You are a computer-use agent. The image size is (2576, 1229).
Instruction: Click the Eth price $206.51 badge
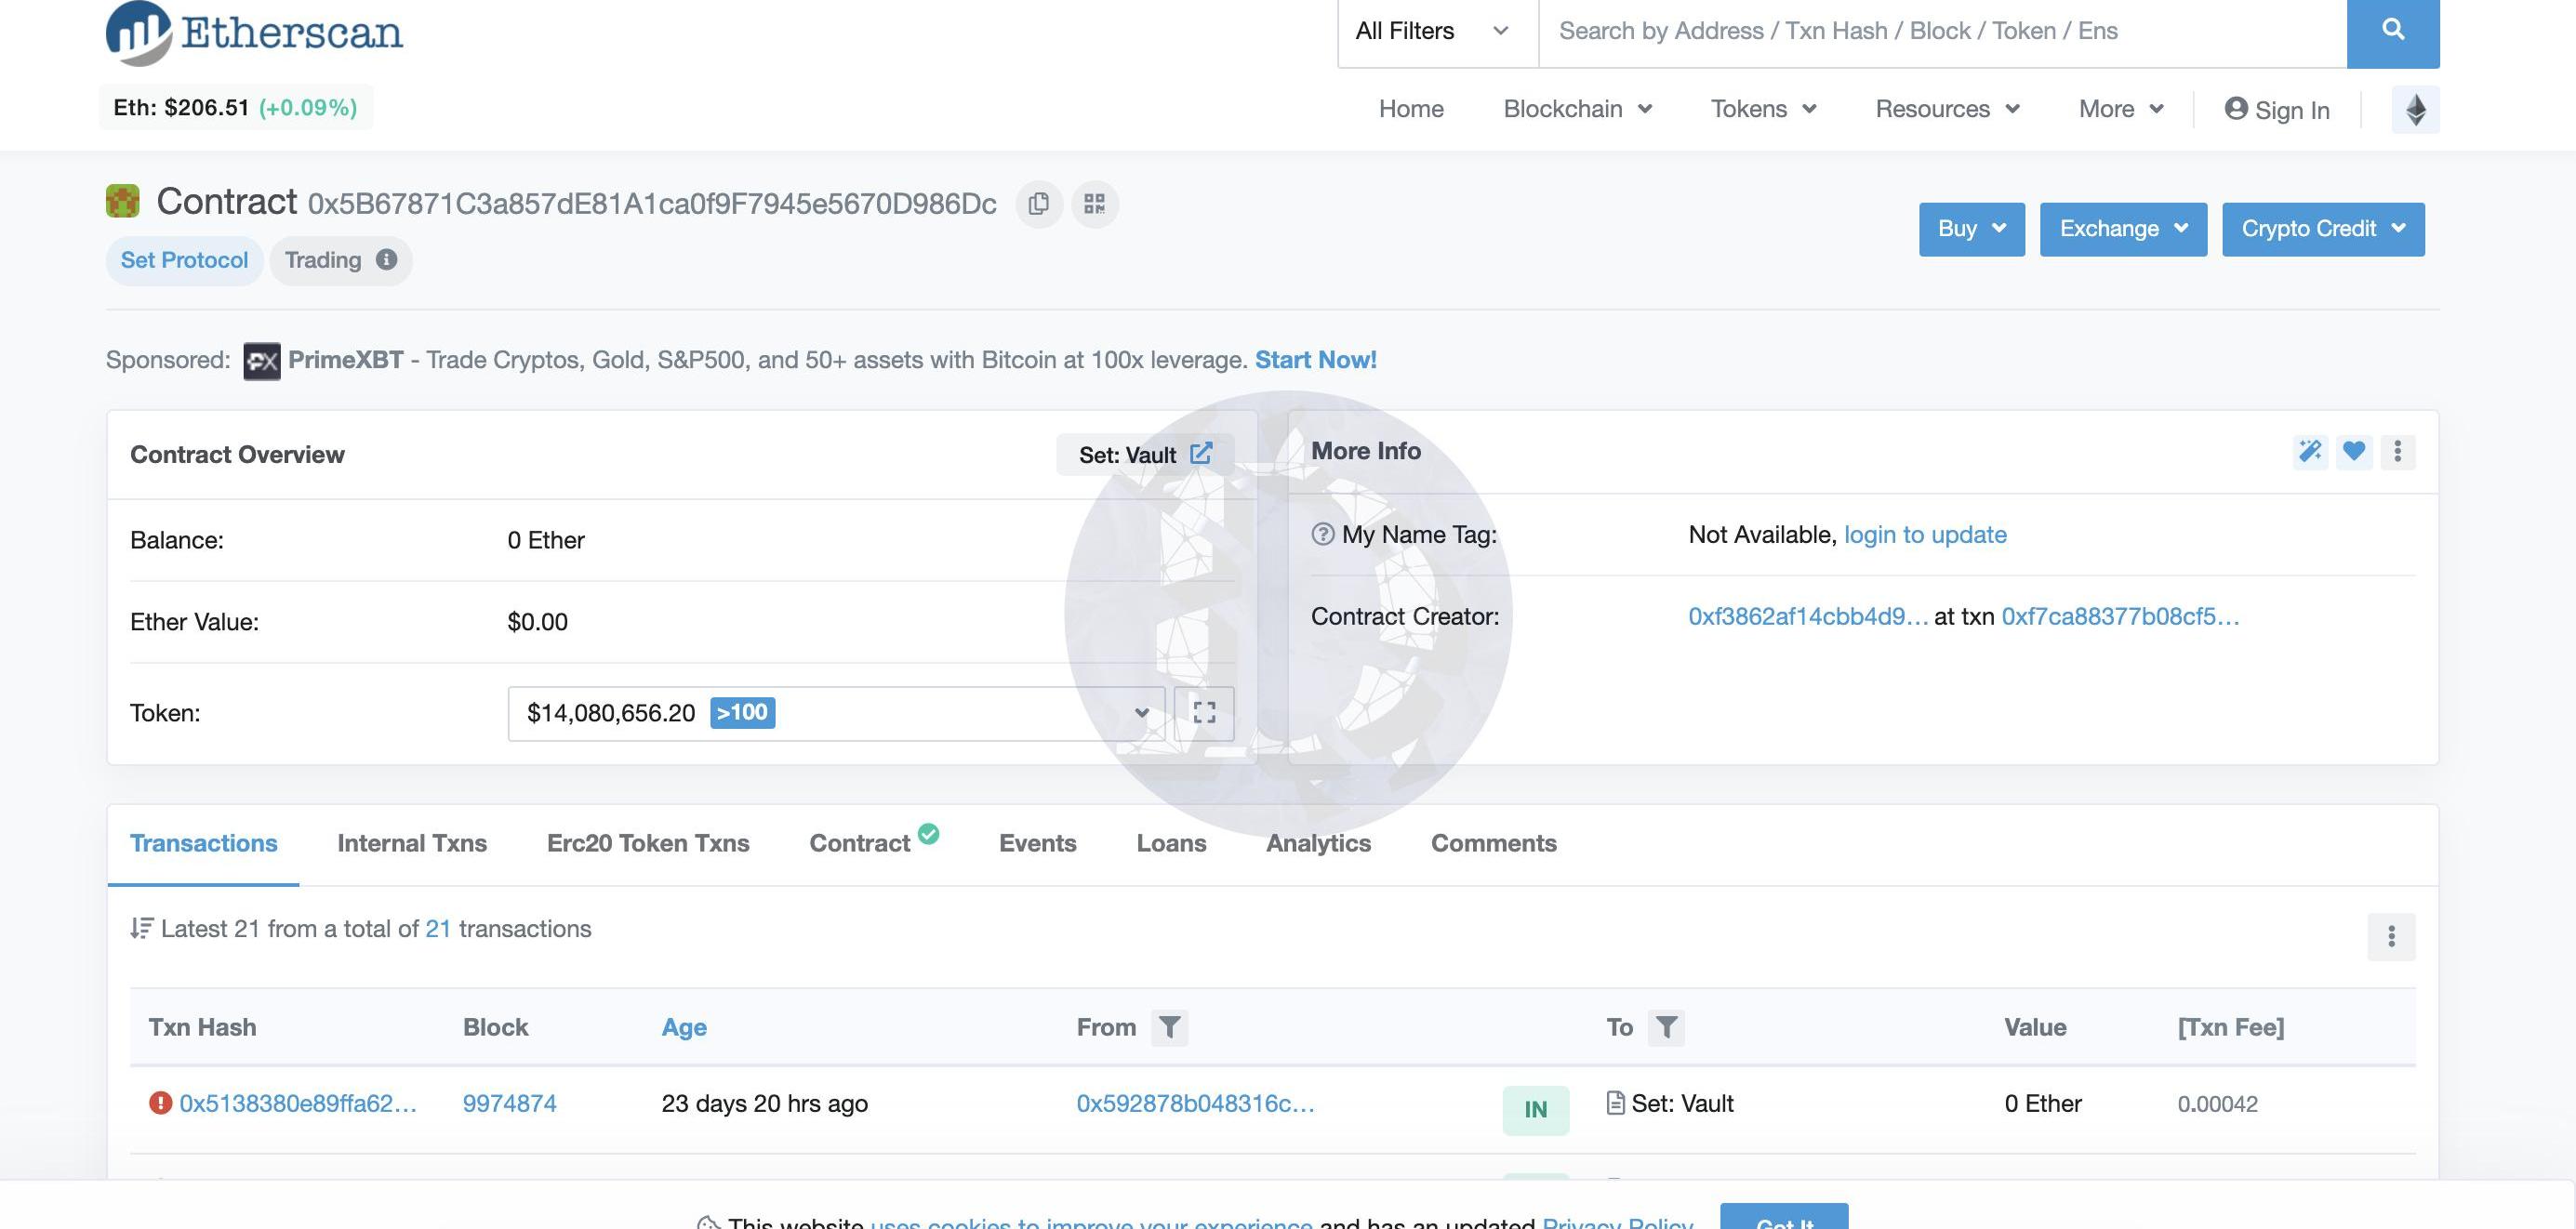tap(235, 107)
